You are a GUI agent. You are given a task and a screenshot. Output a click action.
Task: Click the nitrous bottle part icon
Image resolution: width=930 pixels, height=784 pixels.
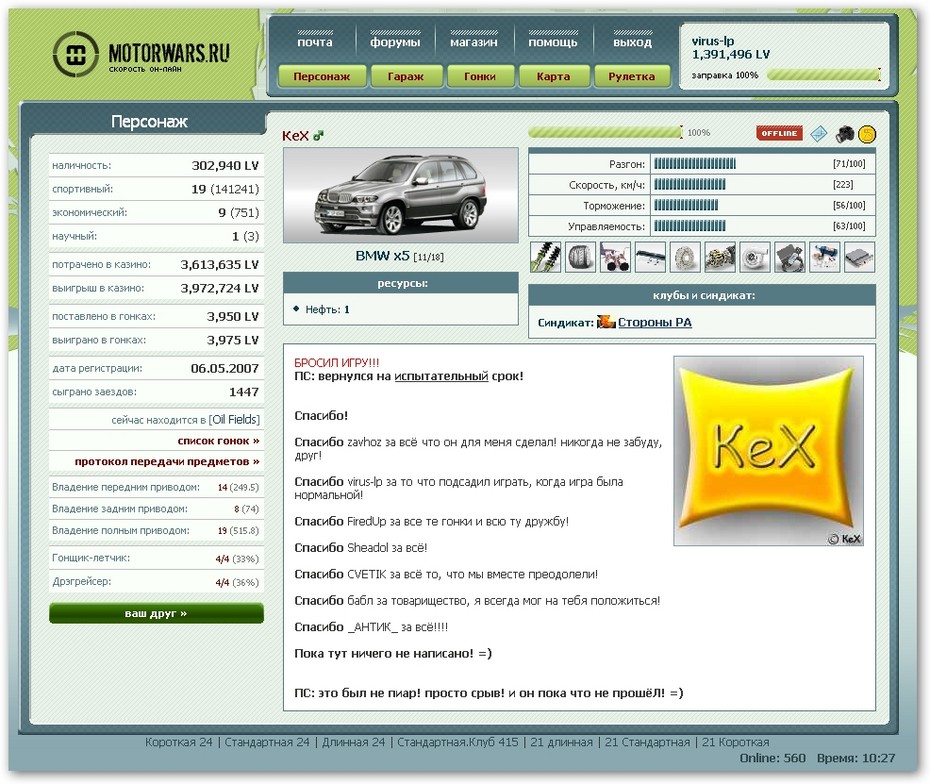825,257
